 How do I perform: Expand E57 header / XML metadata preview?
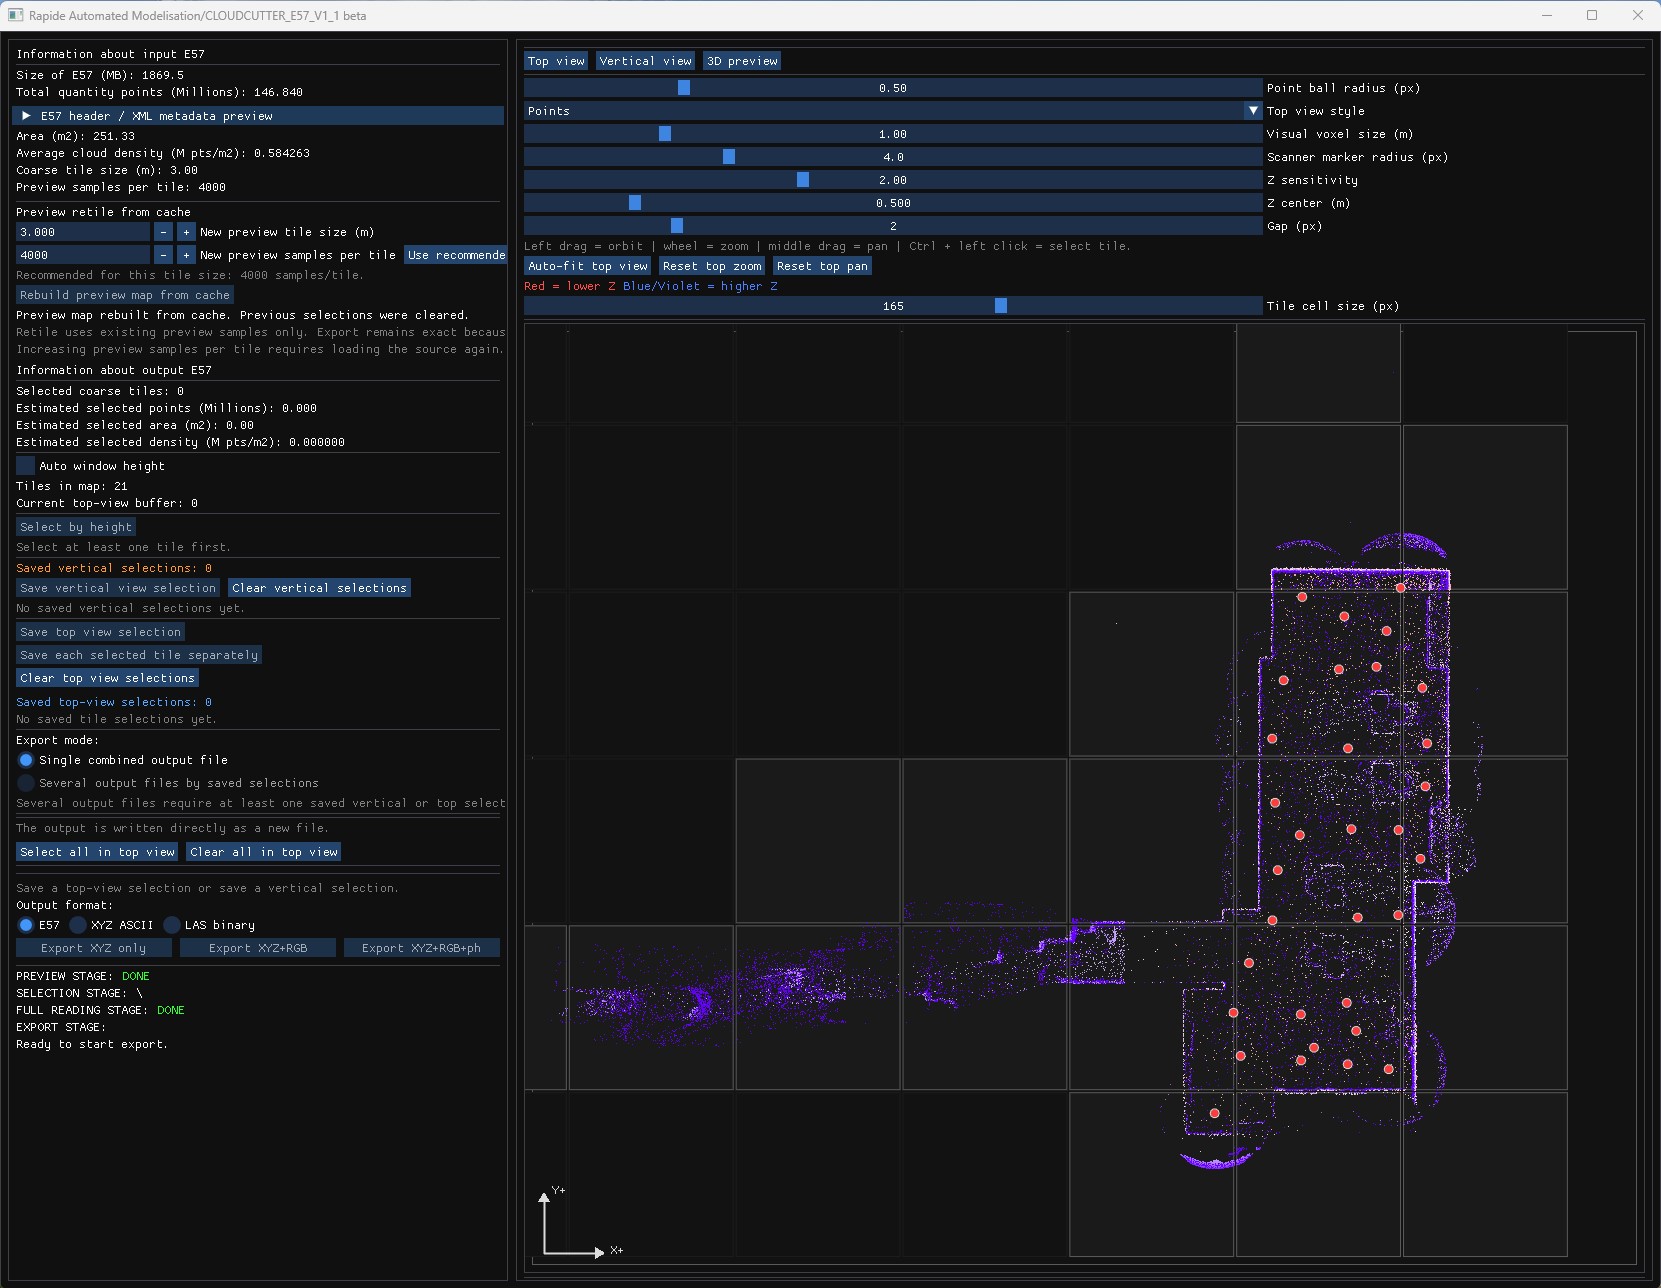coord(258,116)
